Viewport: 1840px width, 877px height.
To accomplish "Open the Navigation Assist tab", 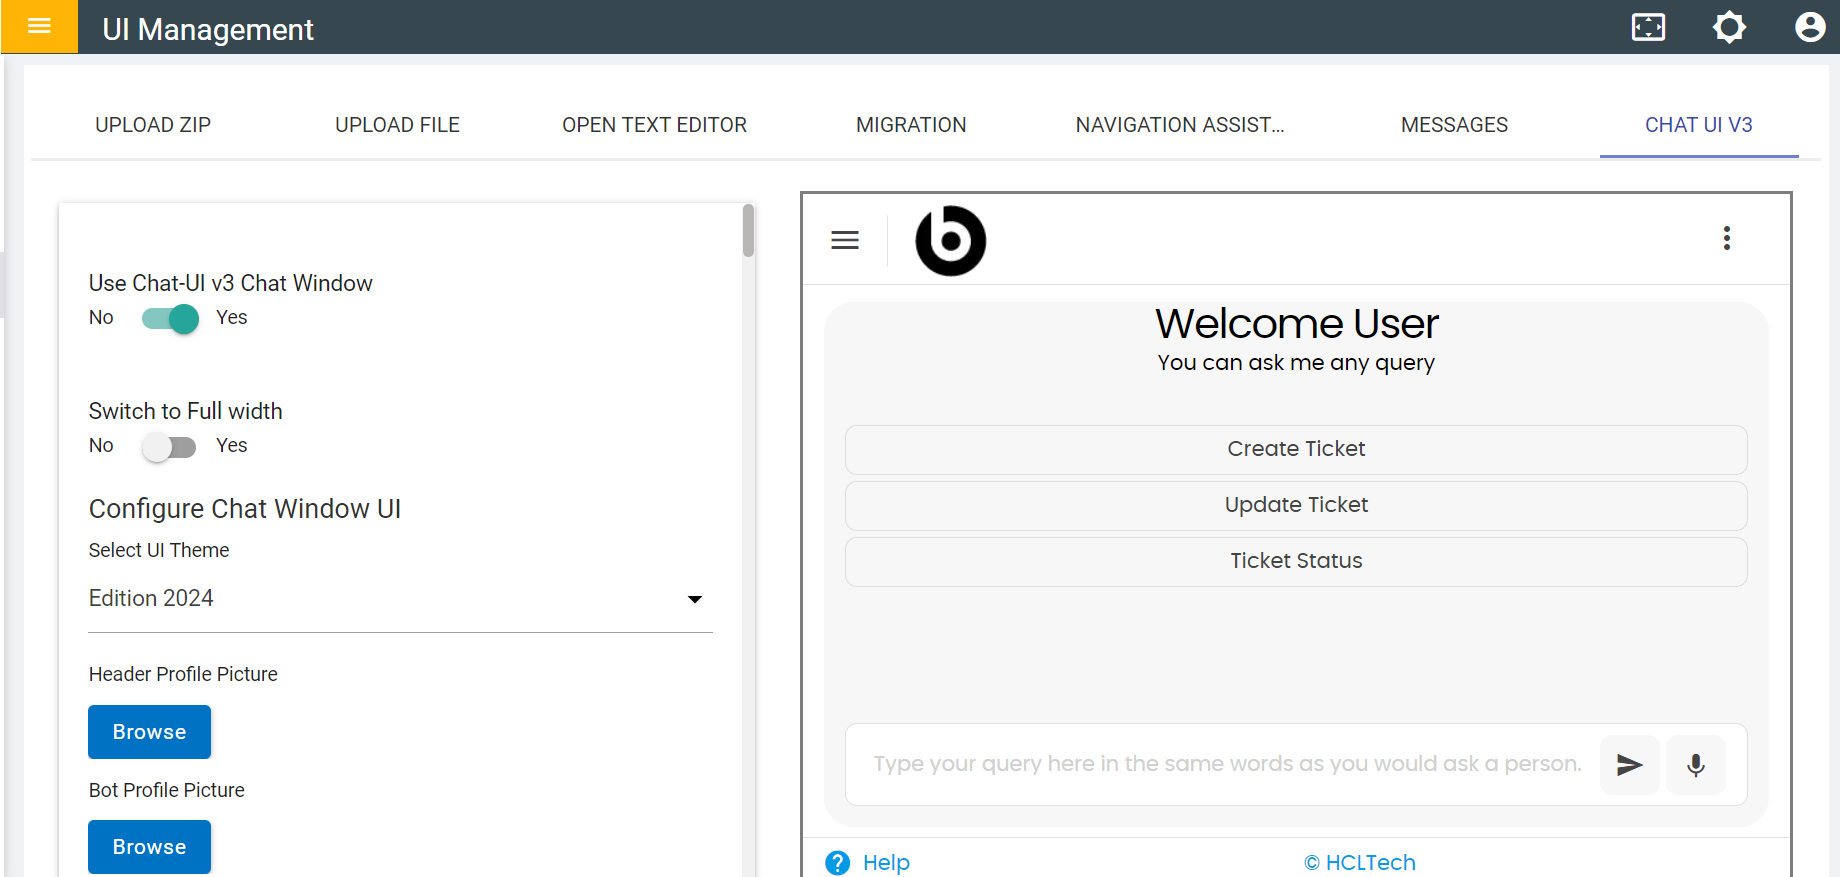I will click(x=1180, y=125).
